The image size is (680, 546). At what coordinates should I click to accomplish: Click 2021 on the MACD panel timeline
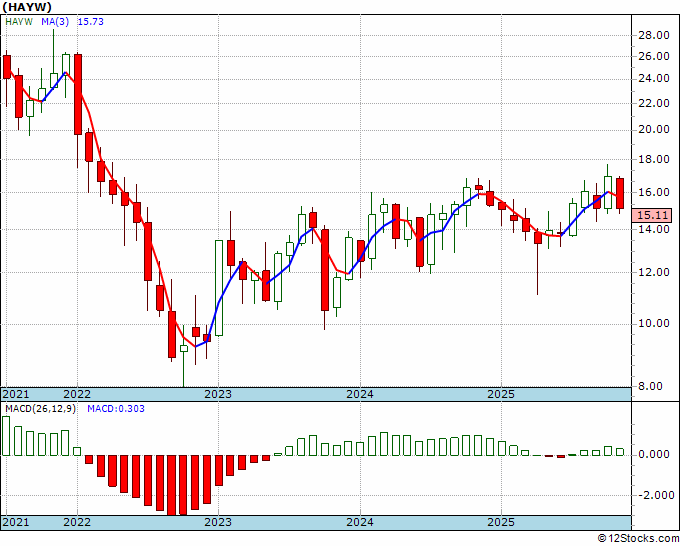16,522
